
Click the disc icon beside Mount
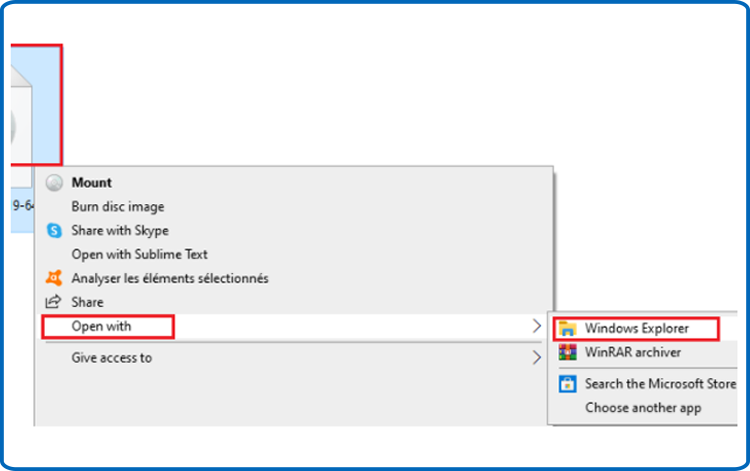(x=54, y=183)
